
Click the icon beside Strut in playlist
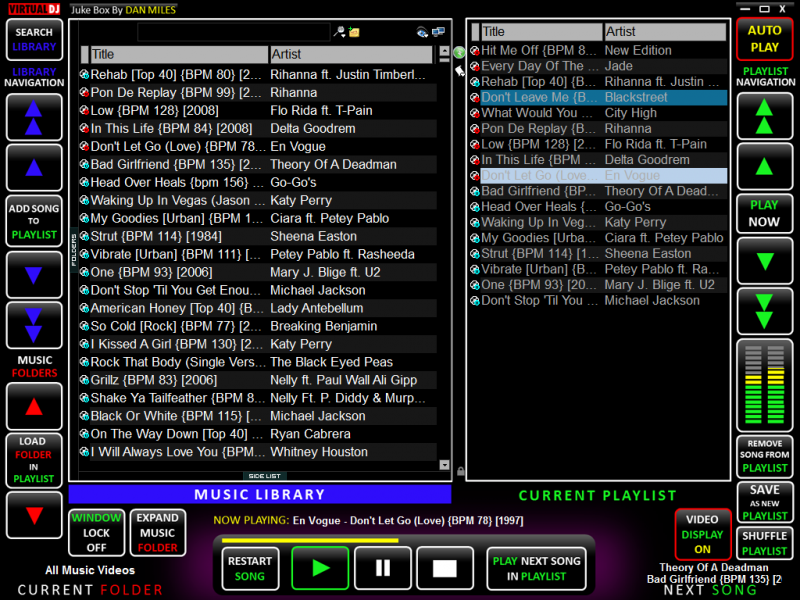(475, 254)
